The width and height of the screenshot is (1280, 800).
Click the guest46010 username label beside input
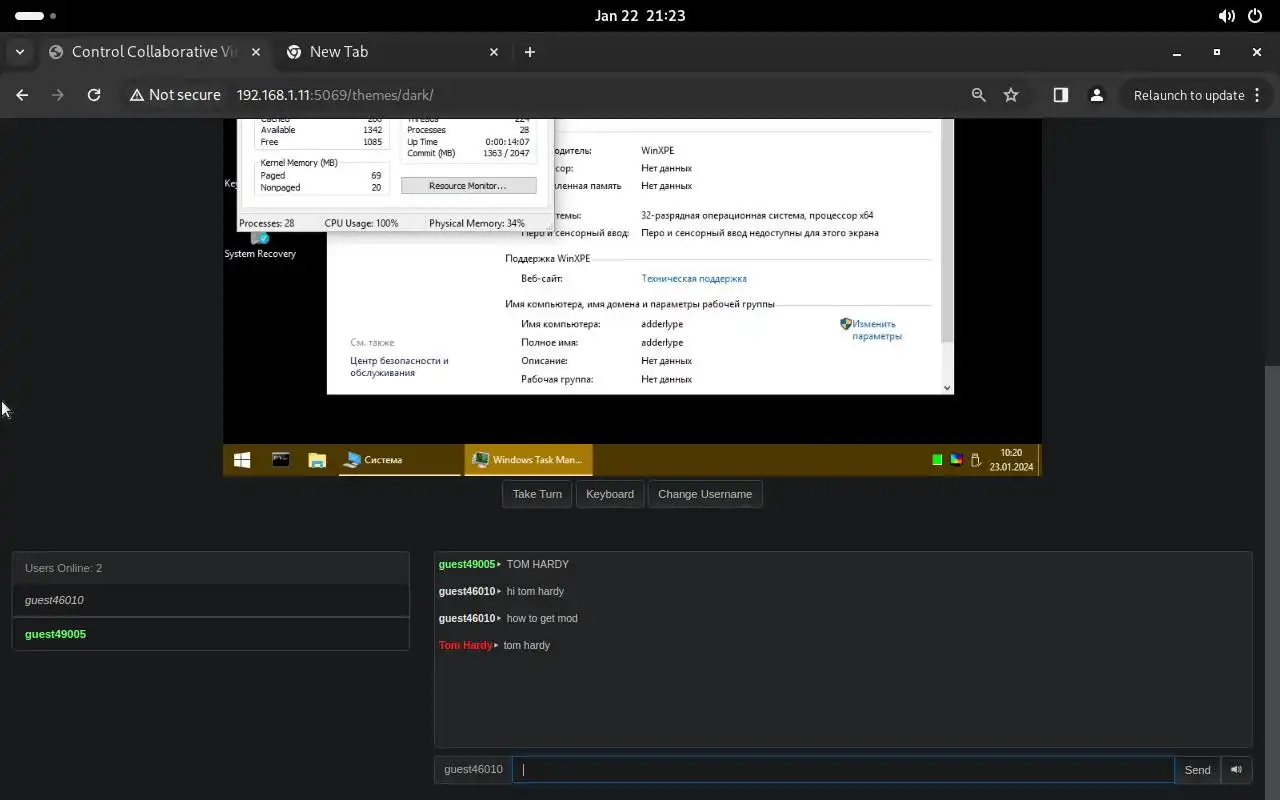(473, 769)
